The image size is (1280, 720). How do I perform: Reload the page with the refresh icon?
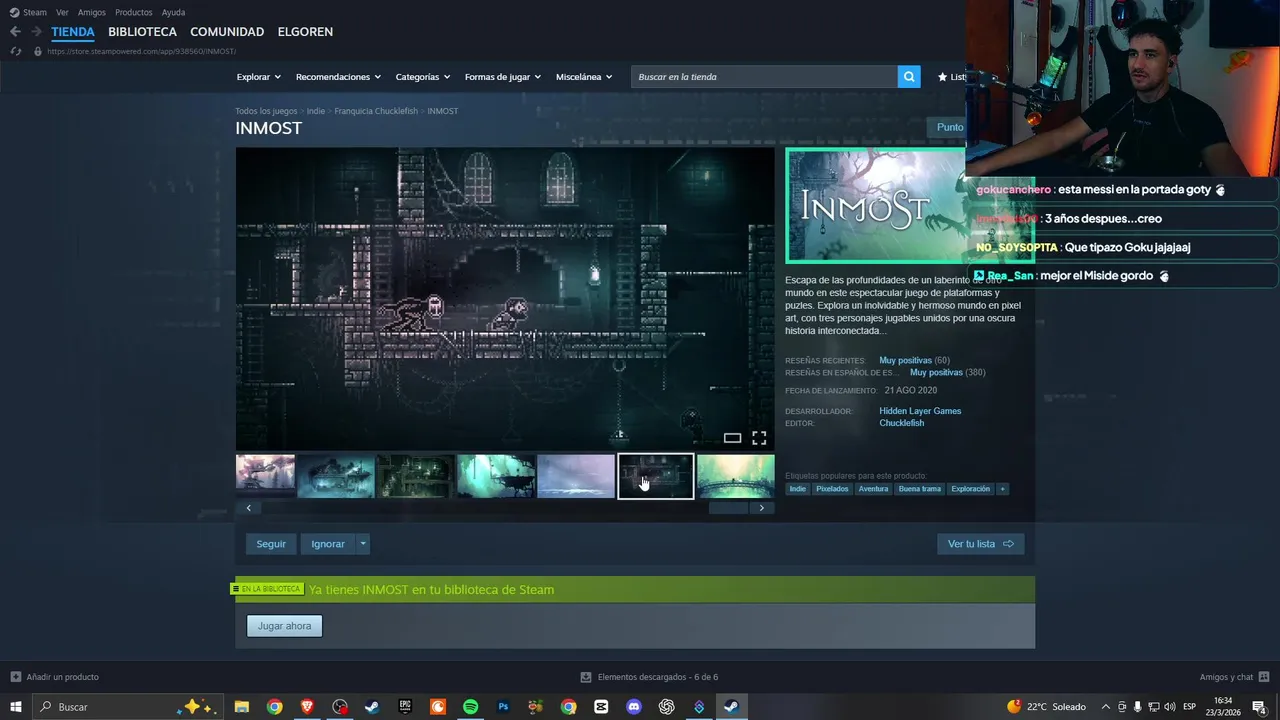point(15,51)
